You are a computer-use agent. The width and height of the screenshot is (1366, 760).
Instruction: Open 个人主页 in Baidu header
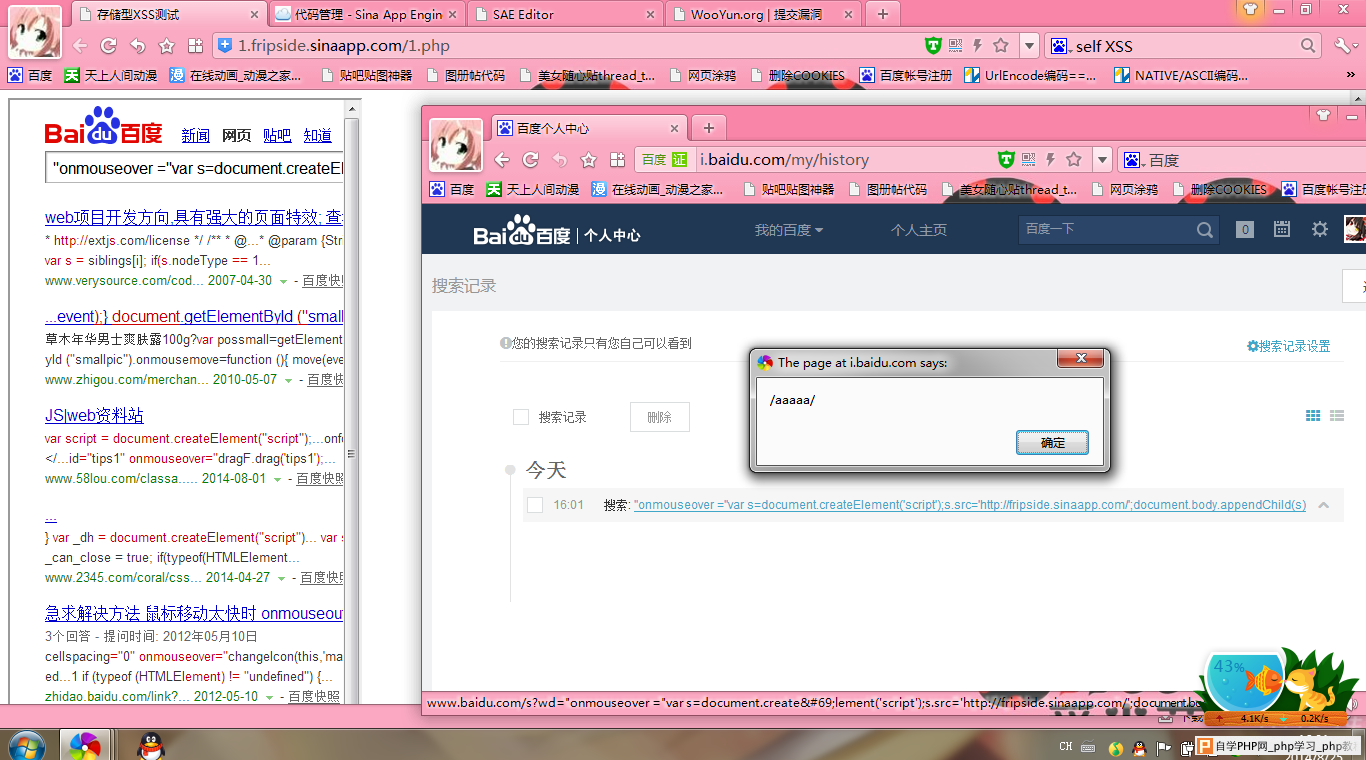tap(919, 230)
